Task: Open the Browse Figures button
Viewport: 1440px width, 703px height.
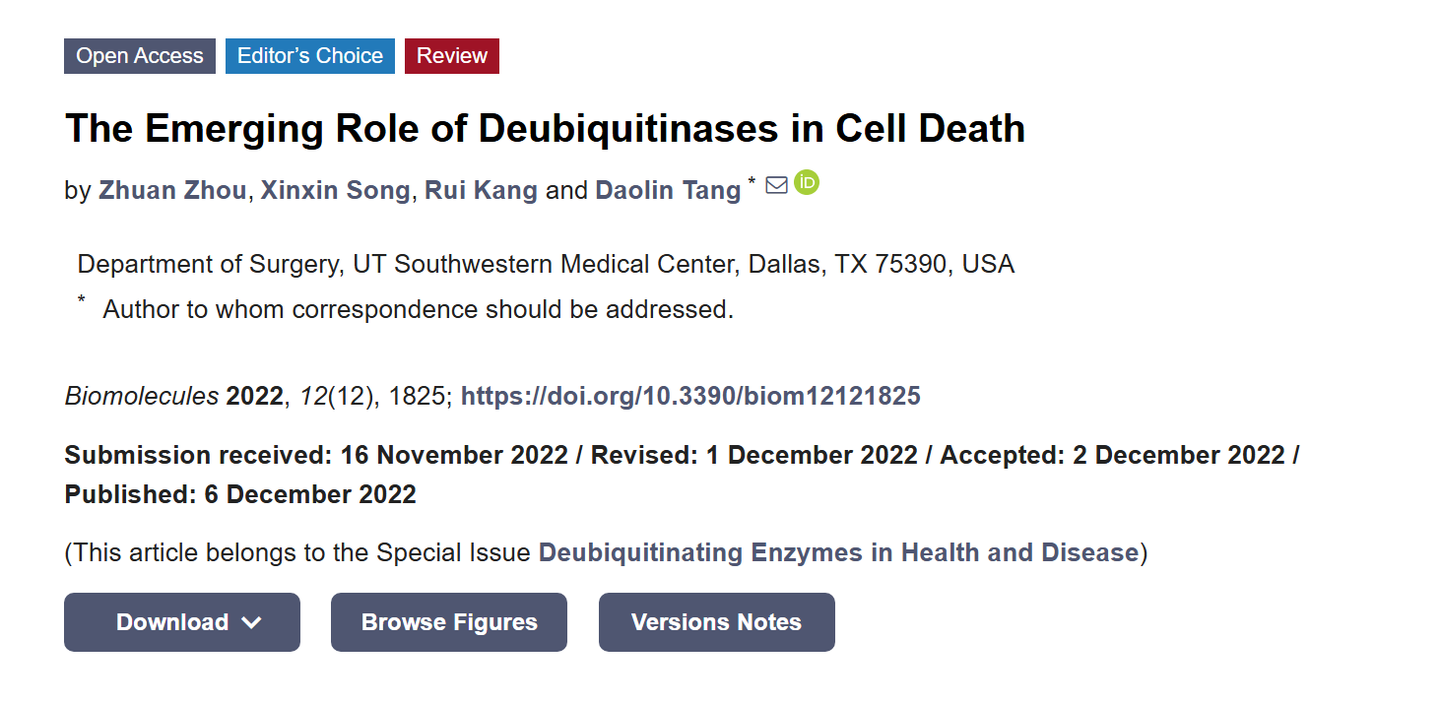Action: coord(449,622)
